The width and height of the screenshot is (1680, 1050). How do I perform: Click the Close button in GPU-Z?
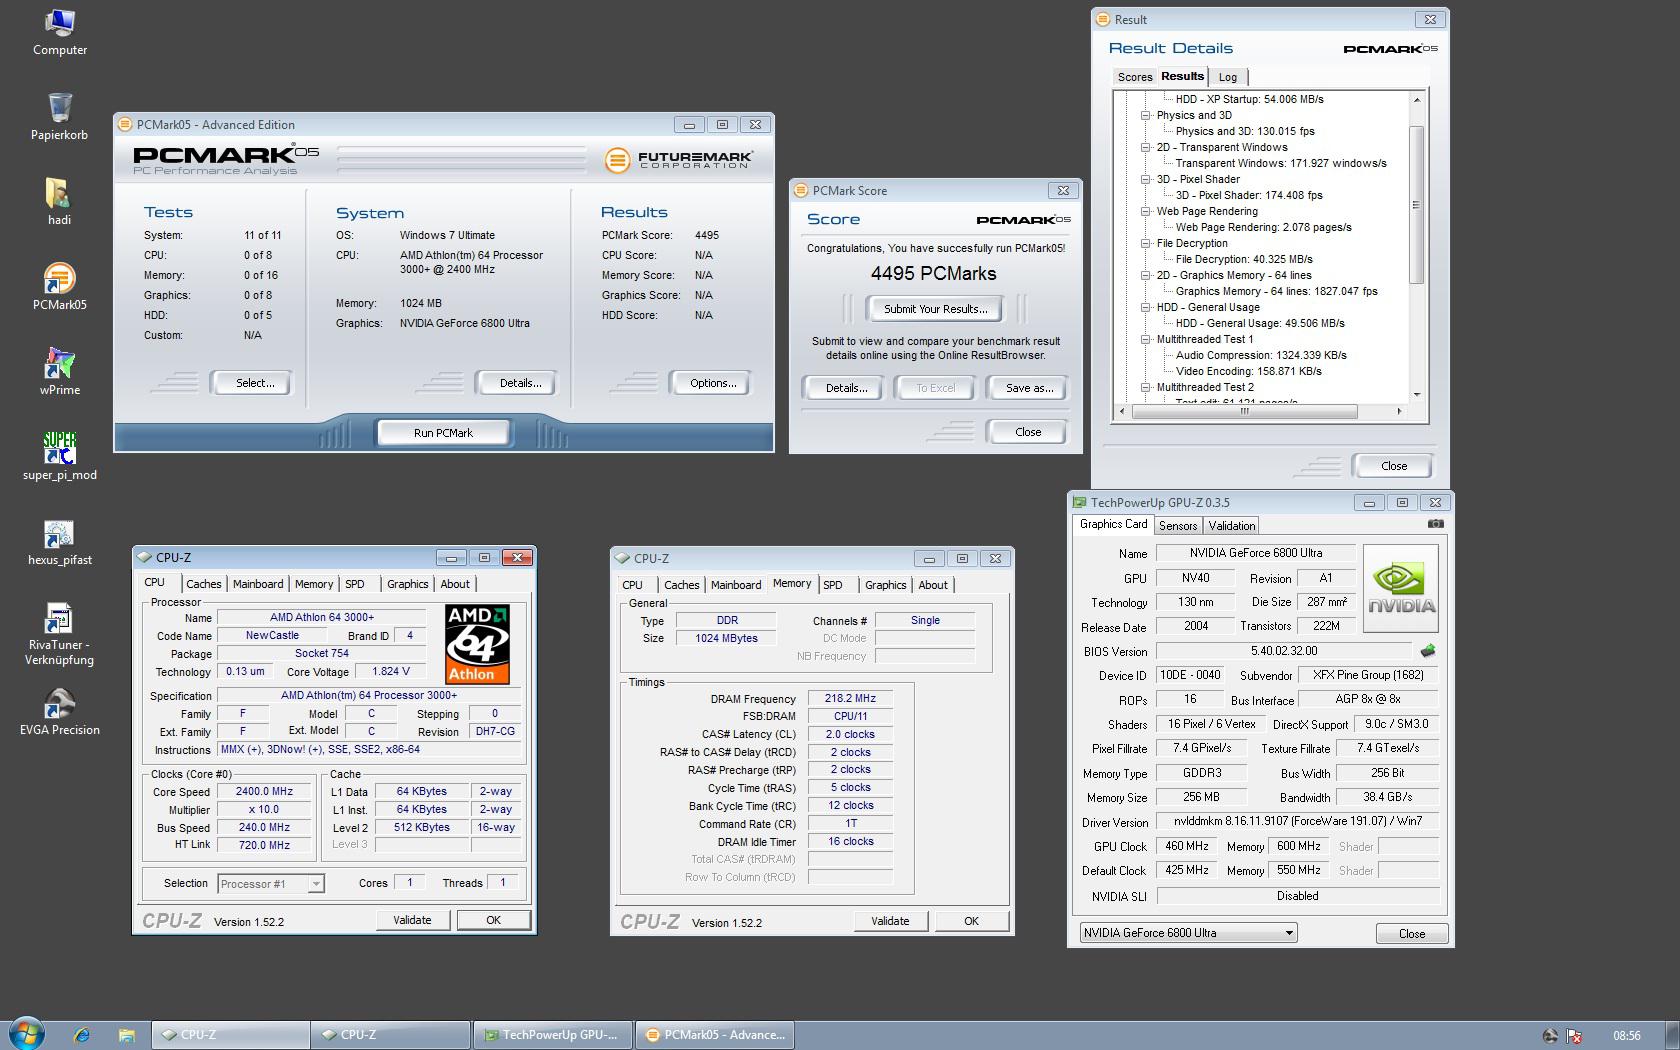1412,933
